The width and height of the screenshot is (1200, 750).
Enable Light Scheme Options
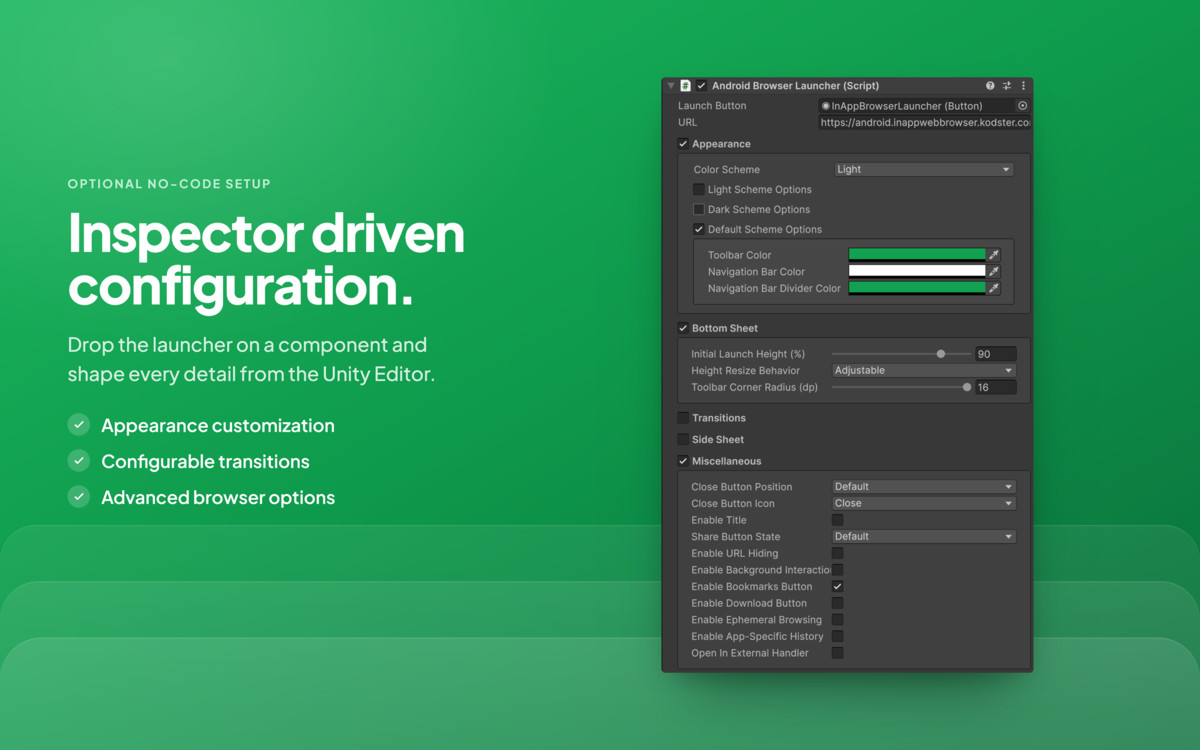pyautogui.click(x=699, y=189)
